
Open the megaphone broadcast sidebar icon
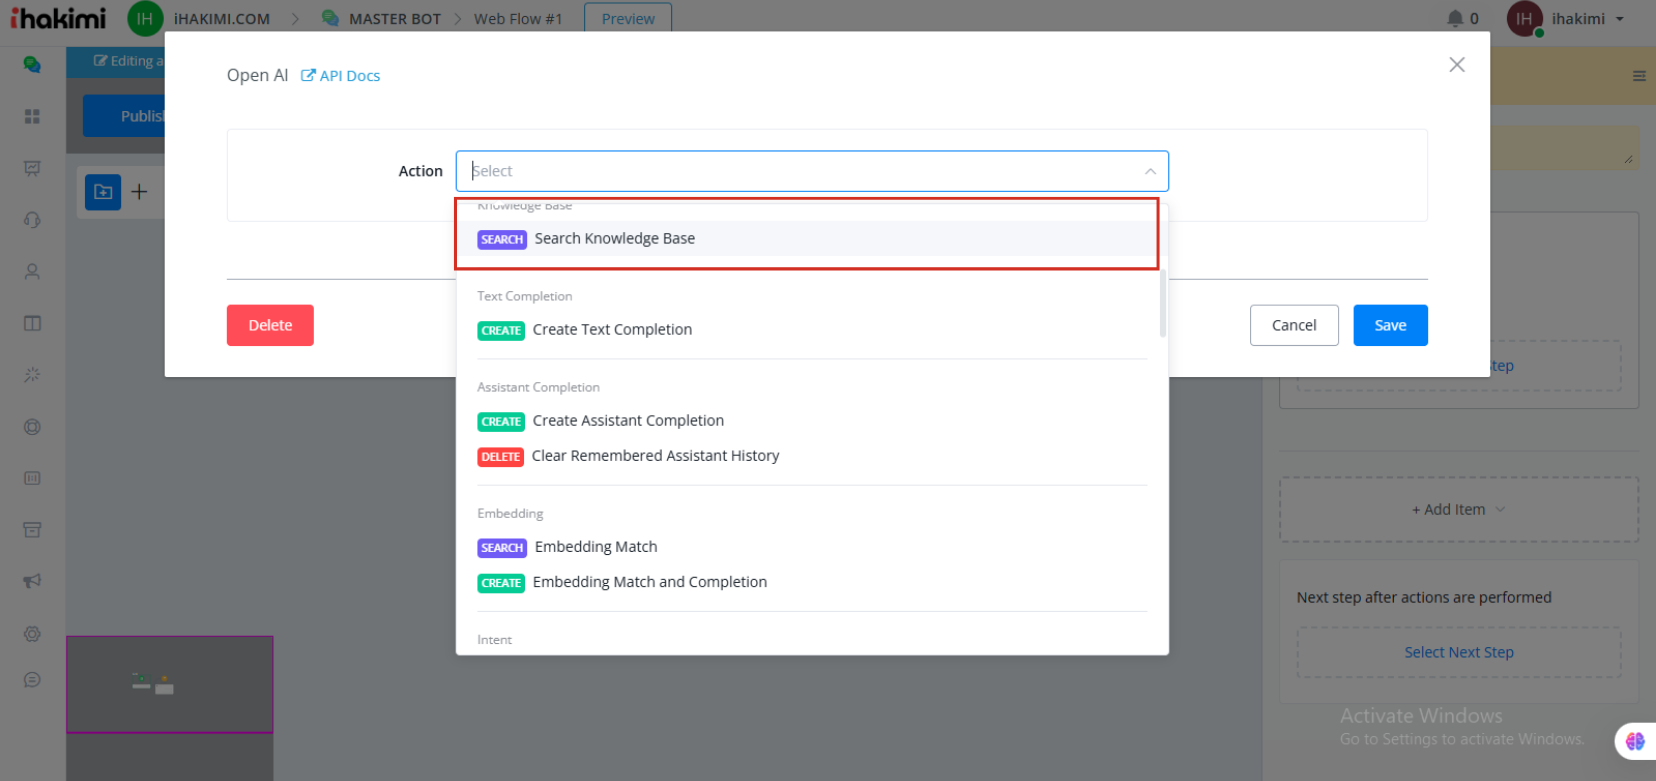point(32,581)
